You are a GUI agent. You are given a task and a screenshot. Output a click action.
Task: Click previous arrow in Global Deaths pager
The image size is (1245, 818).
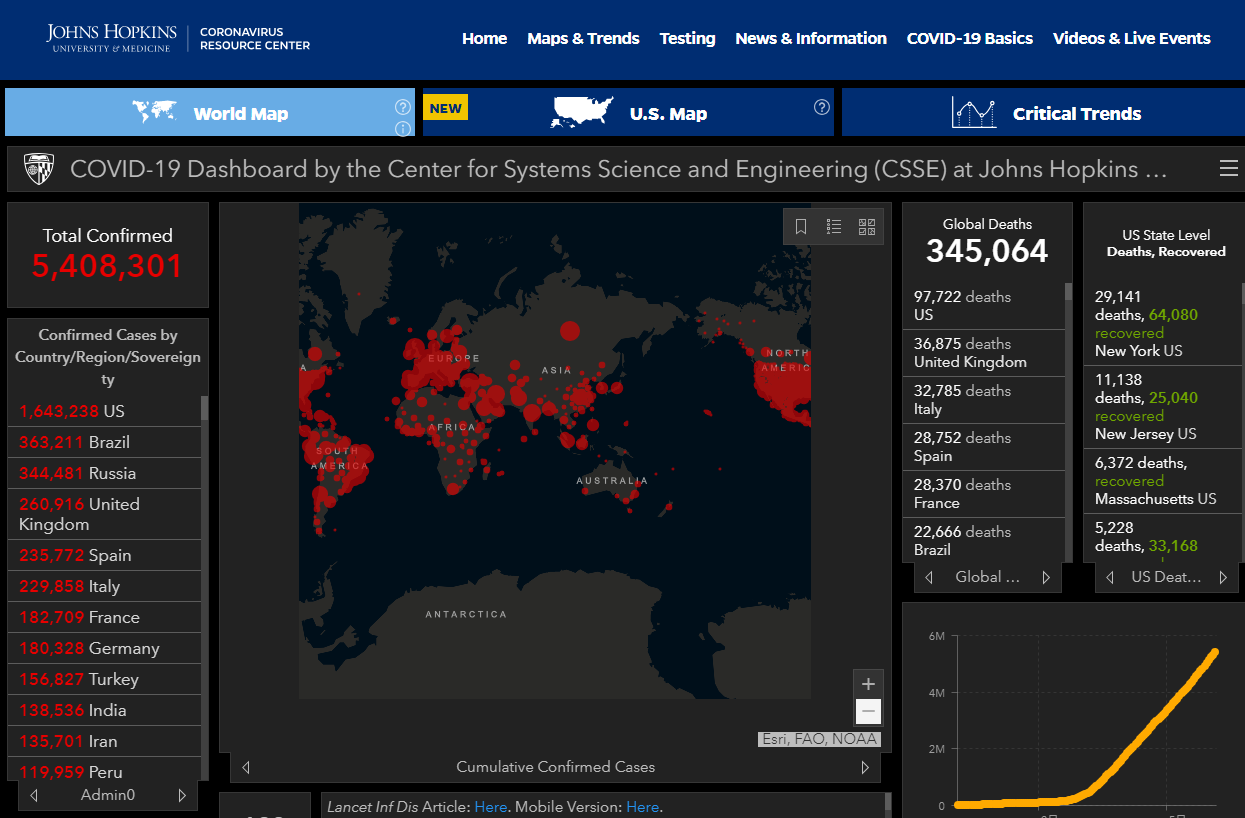click(x=929, y=577)
